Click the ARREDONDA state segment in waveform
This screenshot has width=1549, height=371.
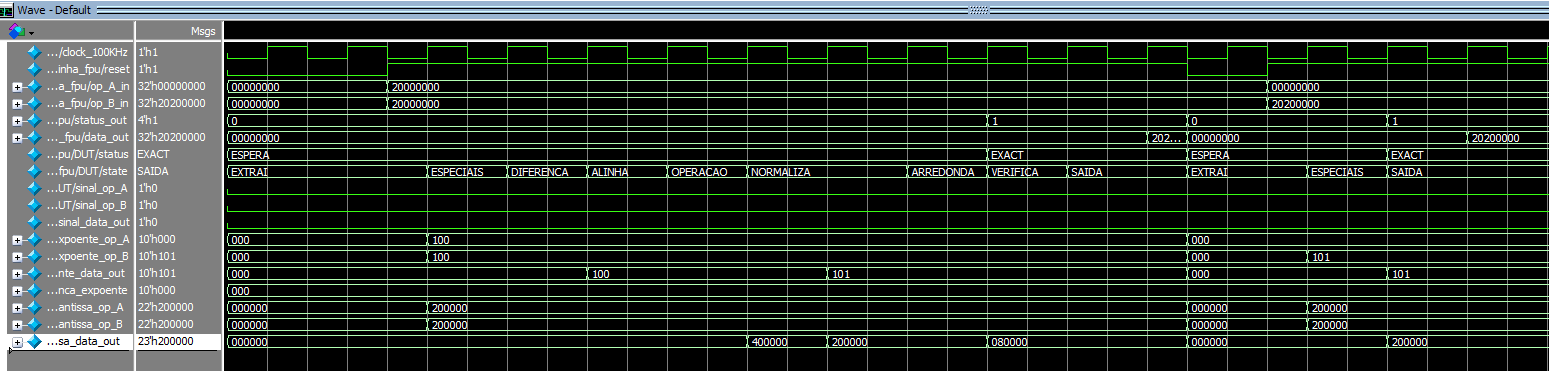click(x=946, y=172)
